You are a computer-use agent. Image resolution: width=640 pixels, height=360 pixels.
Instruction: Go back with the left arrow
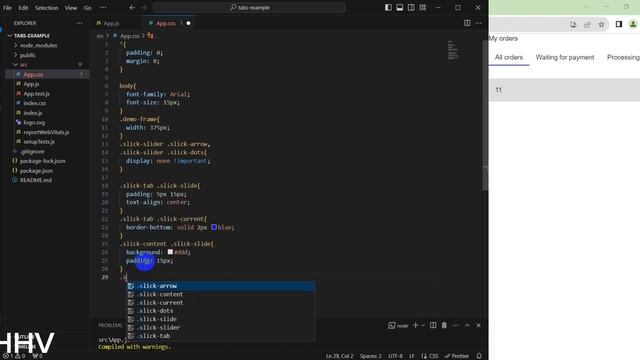(x=132, y=7)
